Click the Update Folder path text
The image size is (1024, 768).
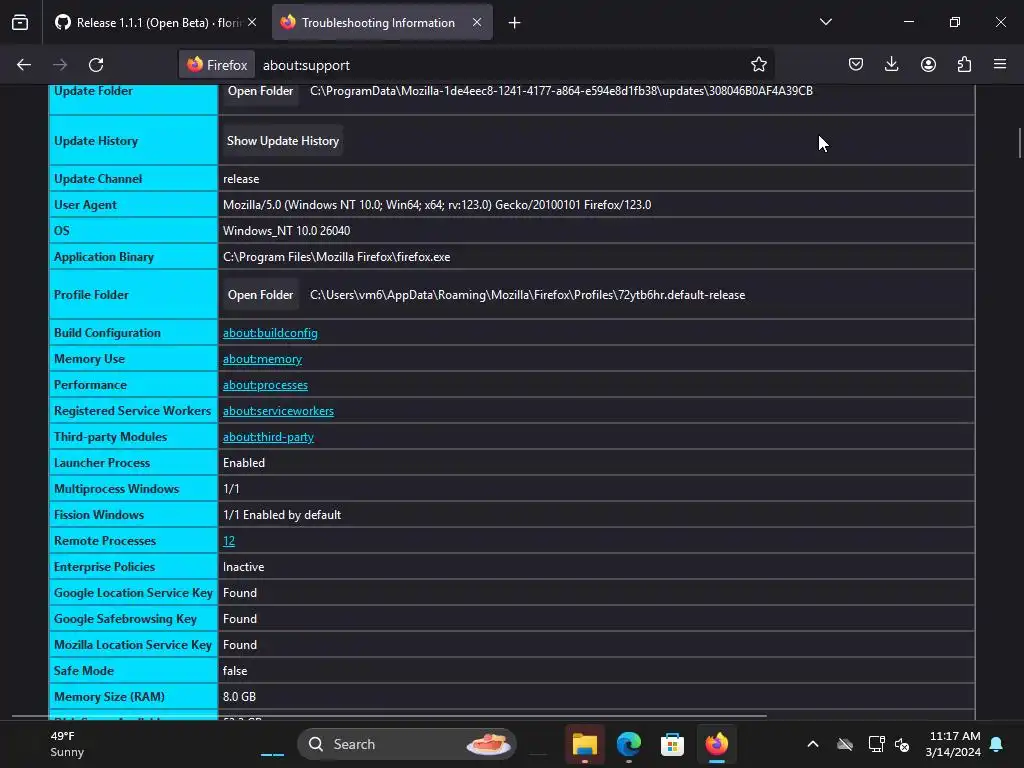tap(561, 91)
